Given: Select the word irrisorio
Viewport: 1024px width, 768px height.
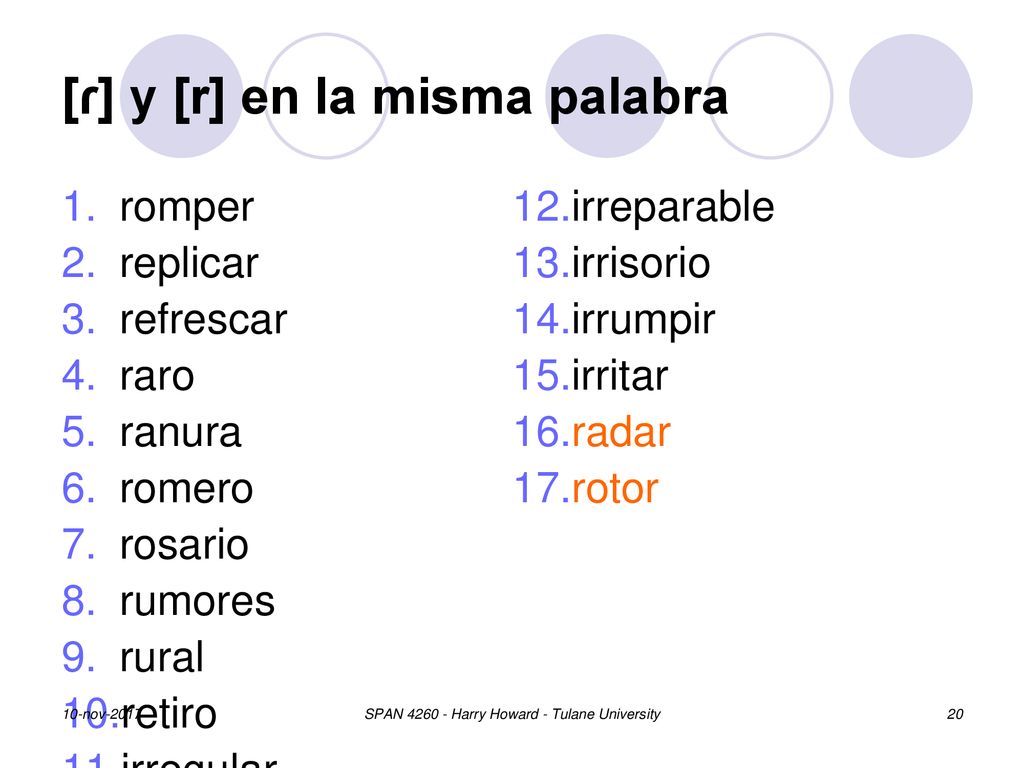Looking at the screenshot, I should pyautogui.click(x=641, y=264).
